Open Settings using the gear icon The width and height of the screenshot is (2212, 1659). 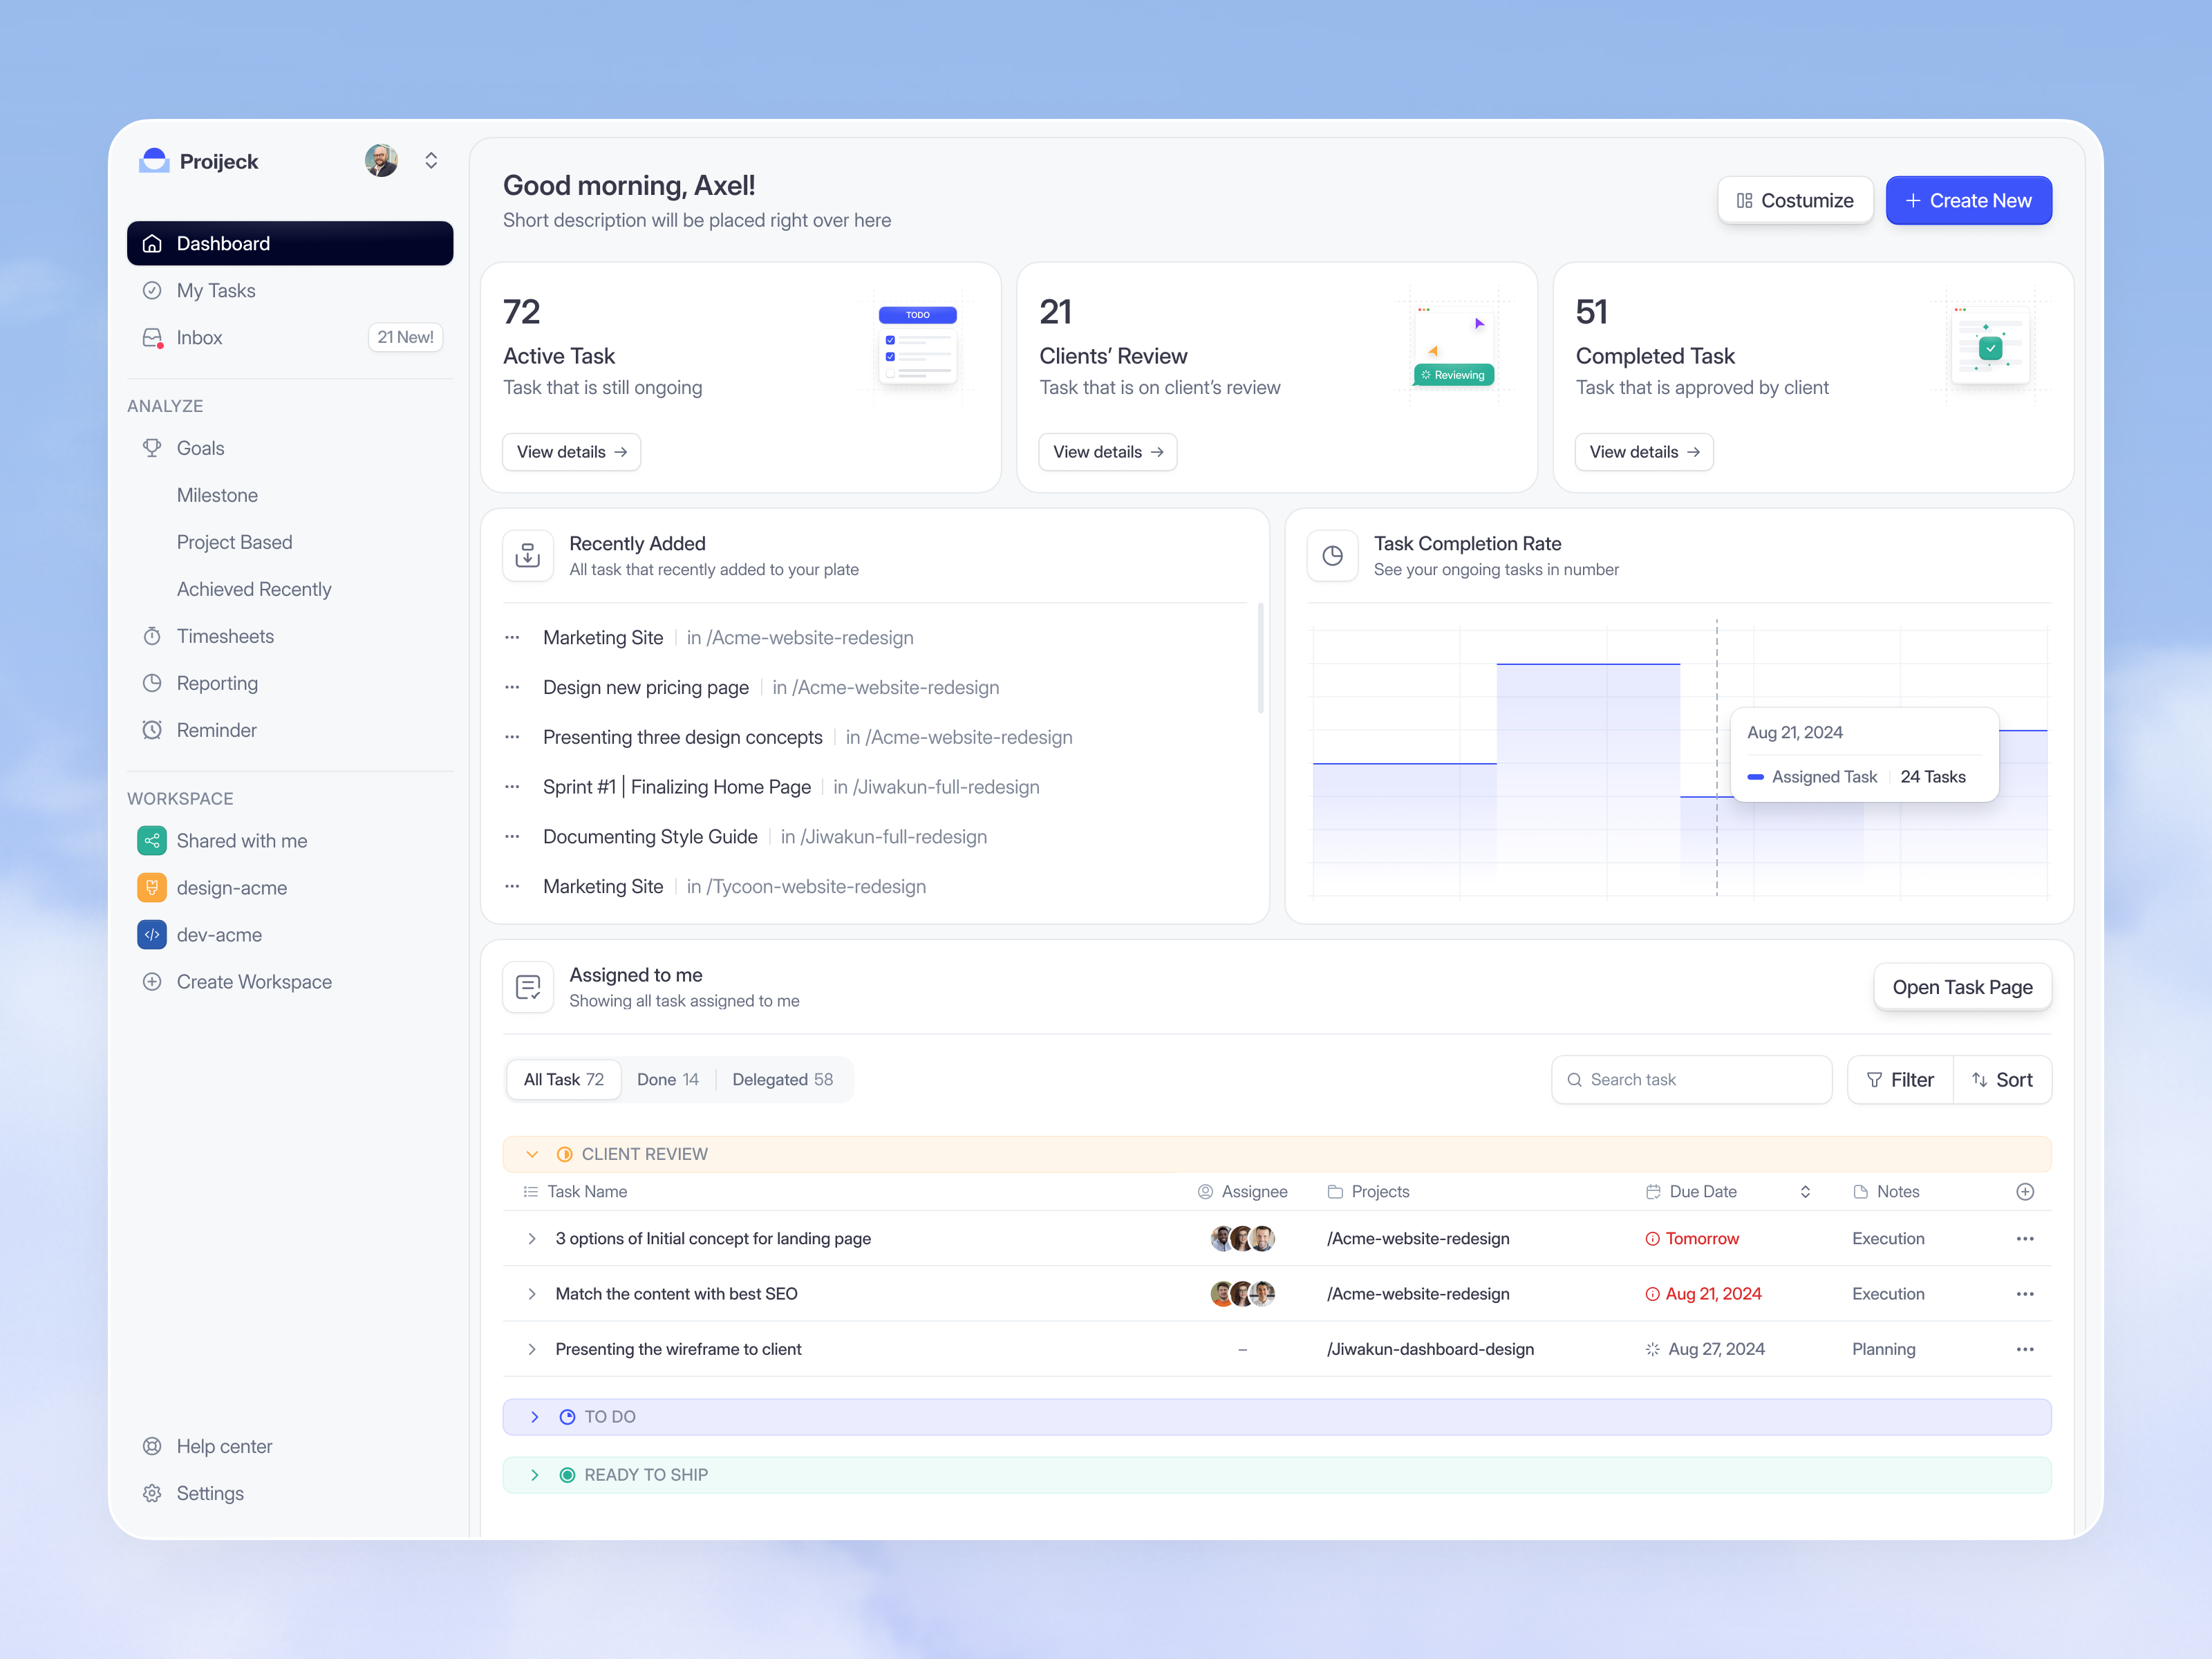pos(152,1493)
